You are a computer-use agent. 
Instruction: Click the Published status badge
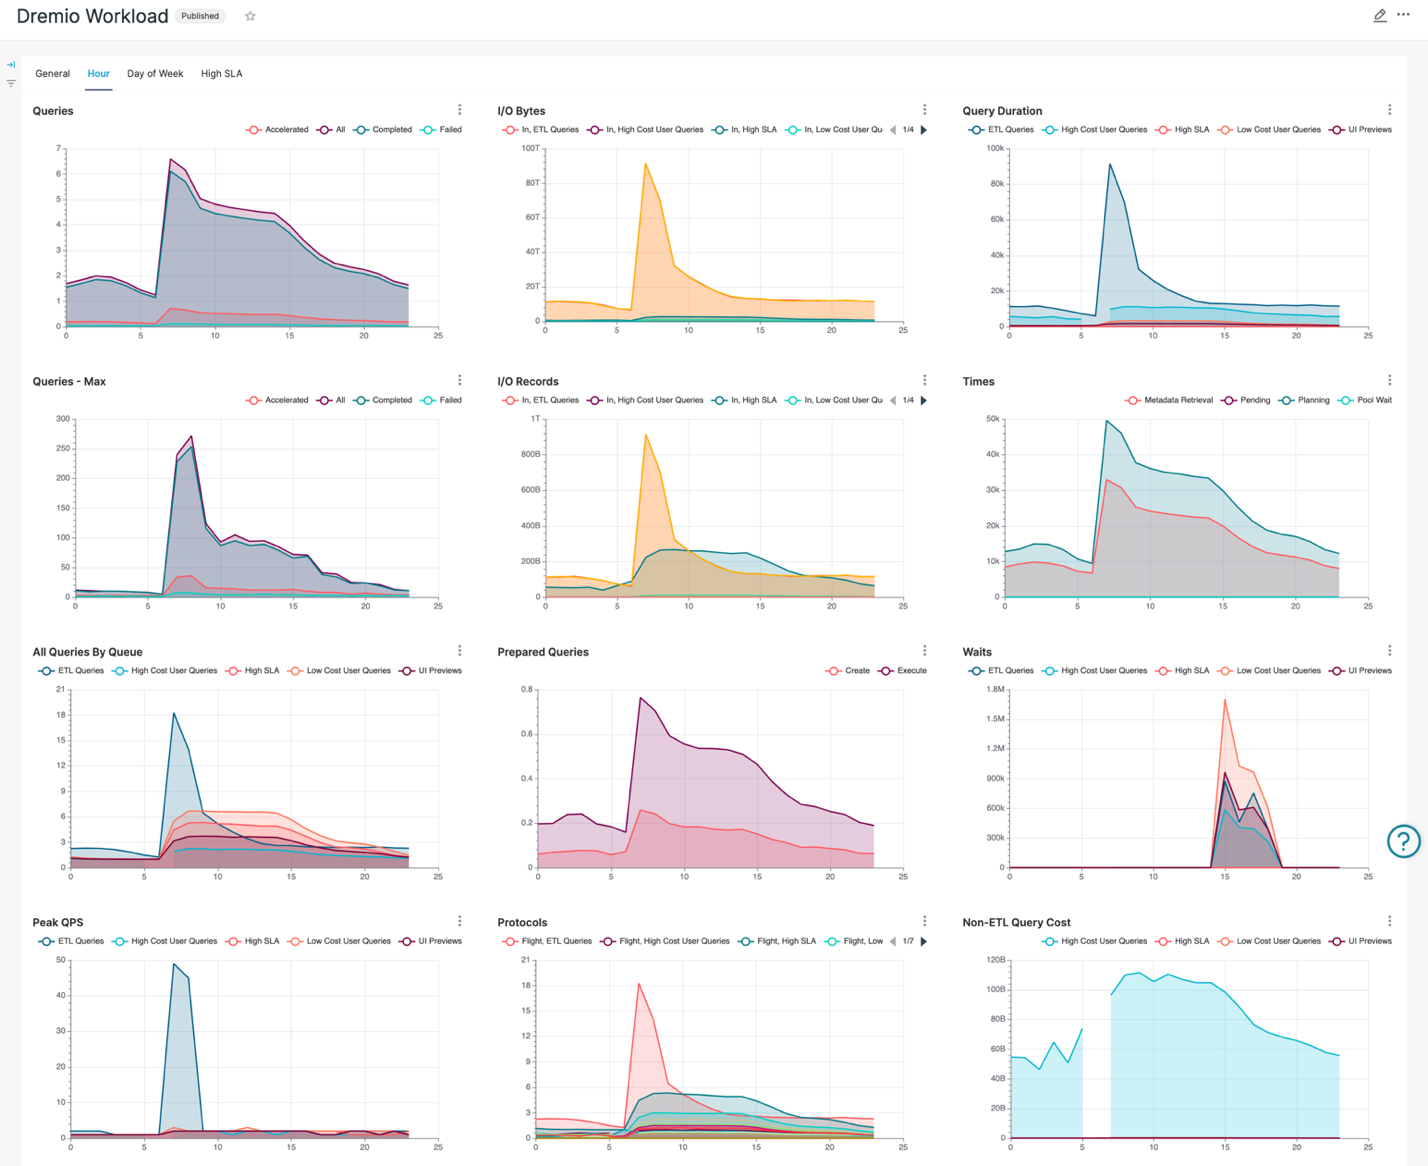point(200,16)
